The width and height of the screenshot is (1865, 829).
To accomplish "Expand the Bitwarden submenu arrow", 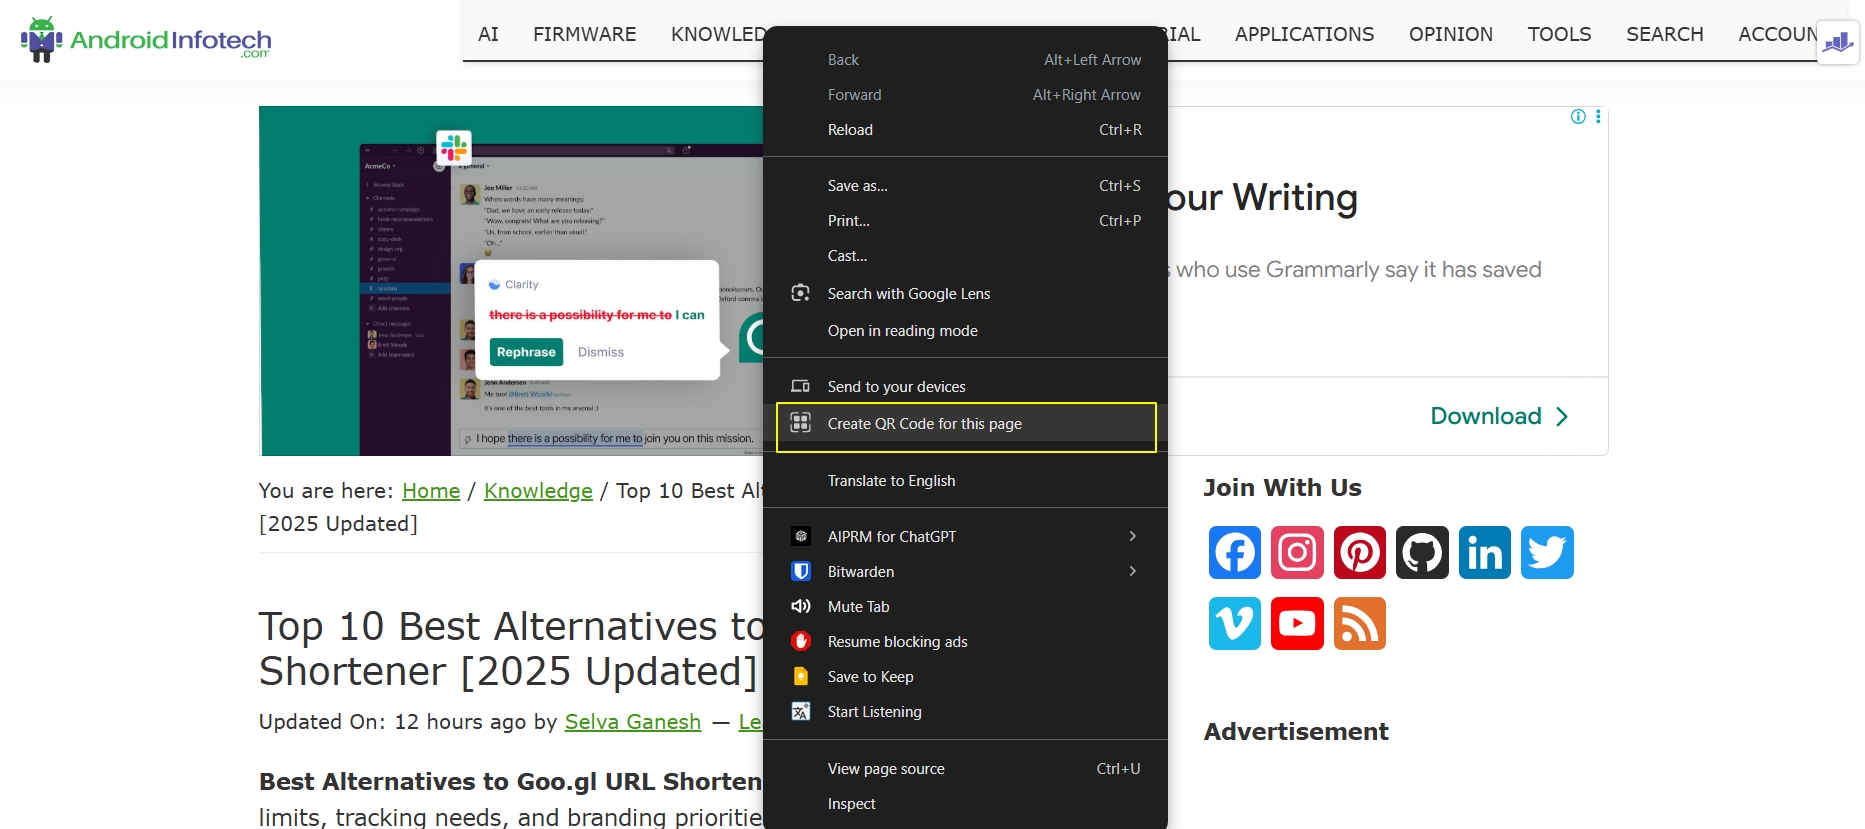I will pyautogui.click(x=1132, y=571).
